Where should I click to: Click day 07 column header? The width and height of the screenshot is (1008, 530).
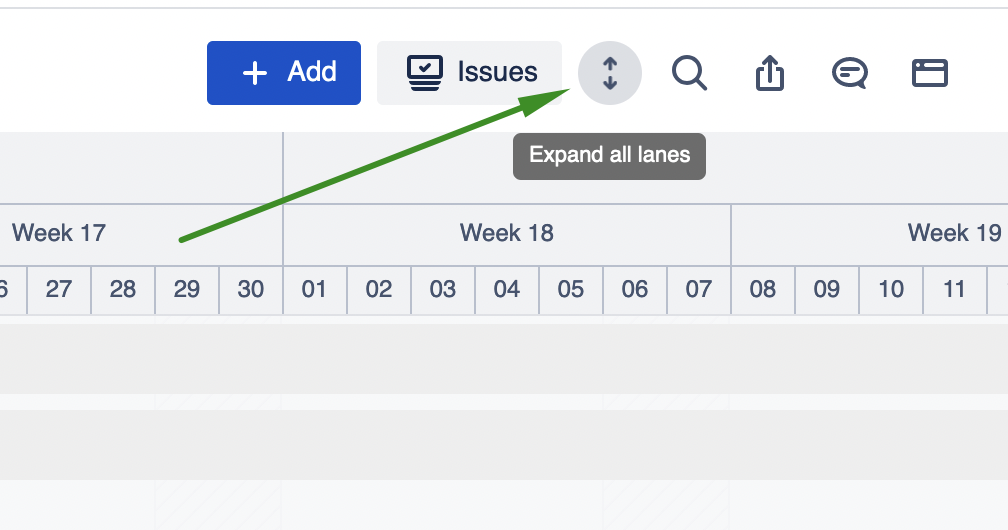click(x=699, y=290)
